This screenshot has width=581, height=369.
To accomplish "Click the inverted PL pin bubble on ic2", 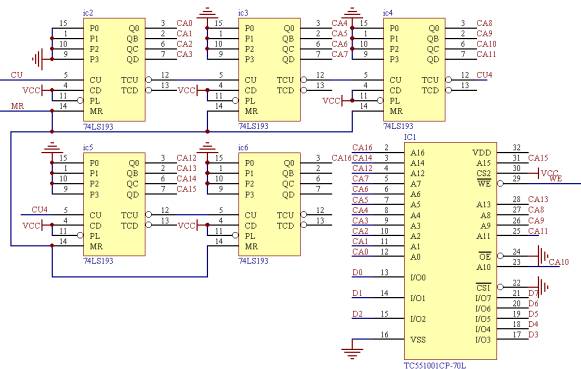I will 80,100.
